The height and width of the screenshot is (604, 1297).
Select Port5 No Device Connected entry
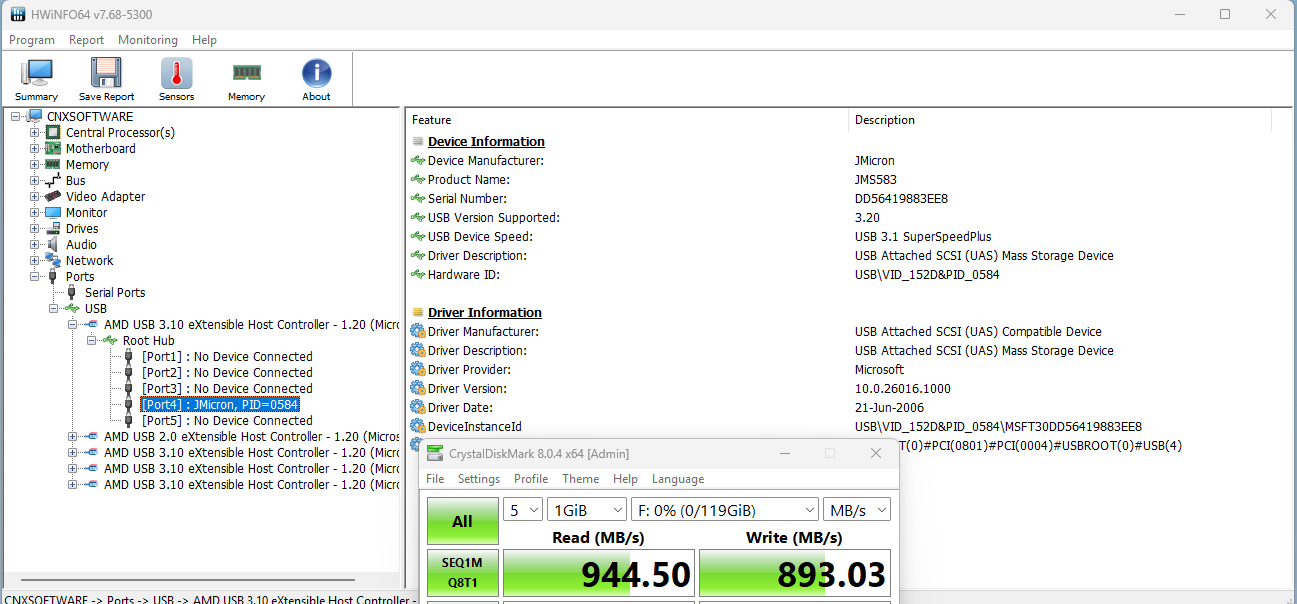[x=227, y=421]
